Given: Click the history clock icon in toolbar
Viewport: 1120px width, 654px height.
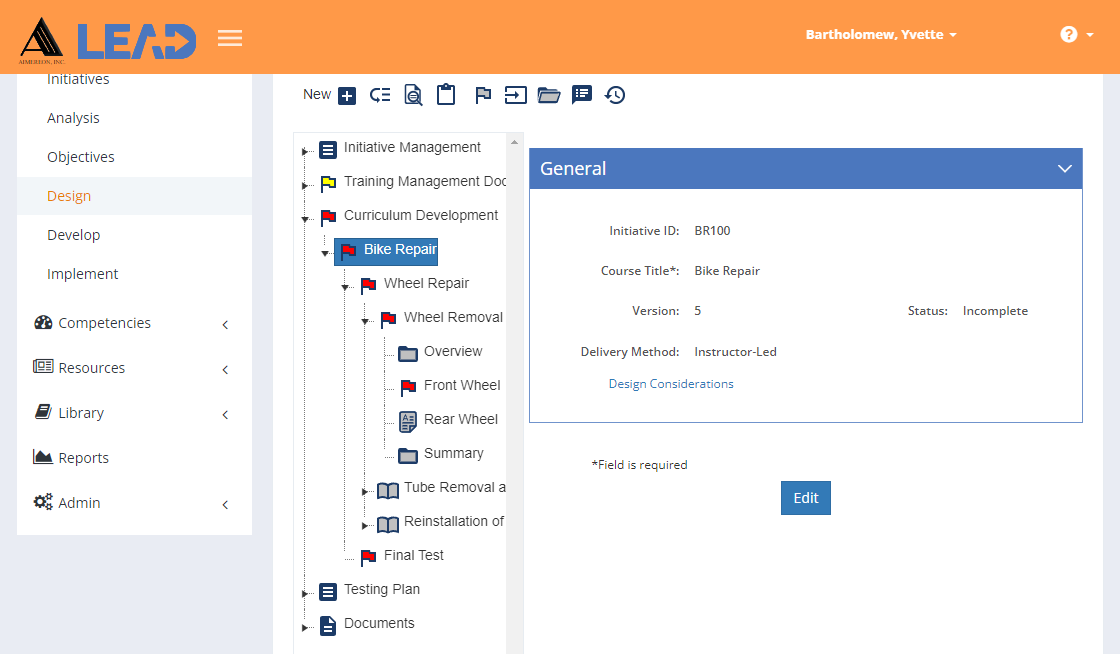Looking at the screenshot, I should pos(615,95).
